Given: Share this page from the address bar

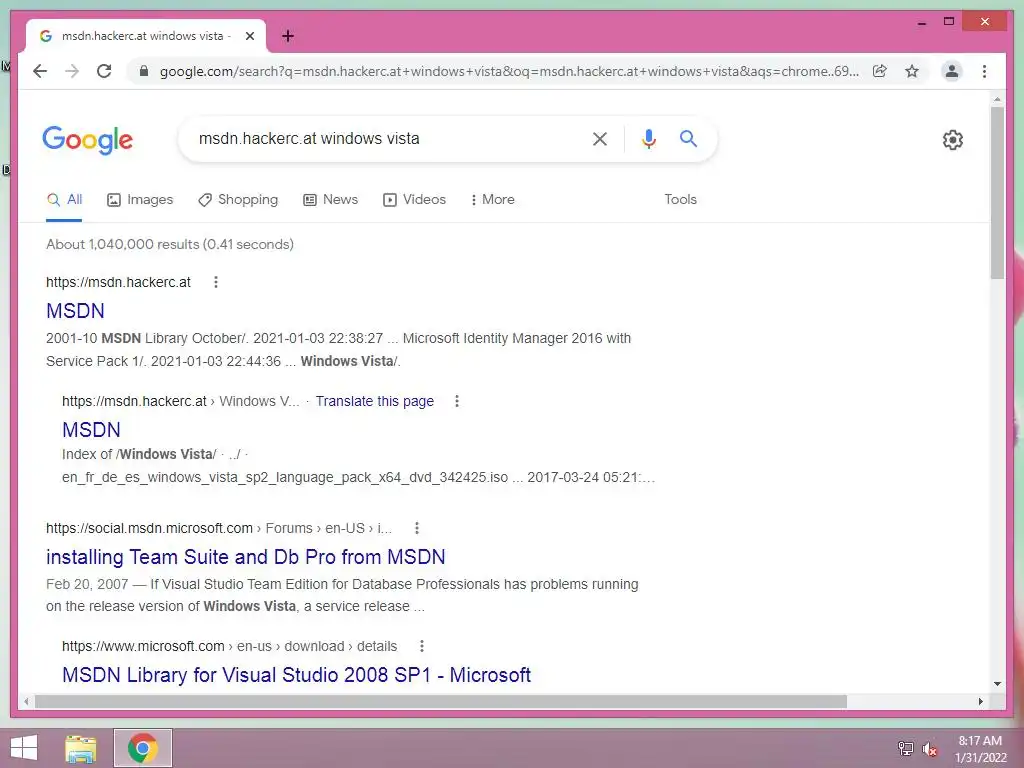Looking at the screenshot, I should point(880,71).
